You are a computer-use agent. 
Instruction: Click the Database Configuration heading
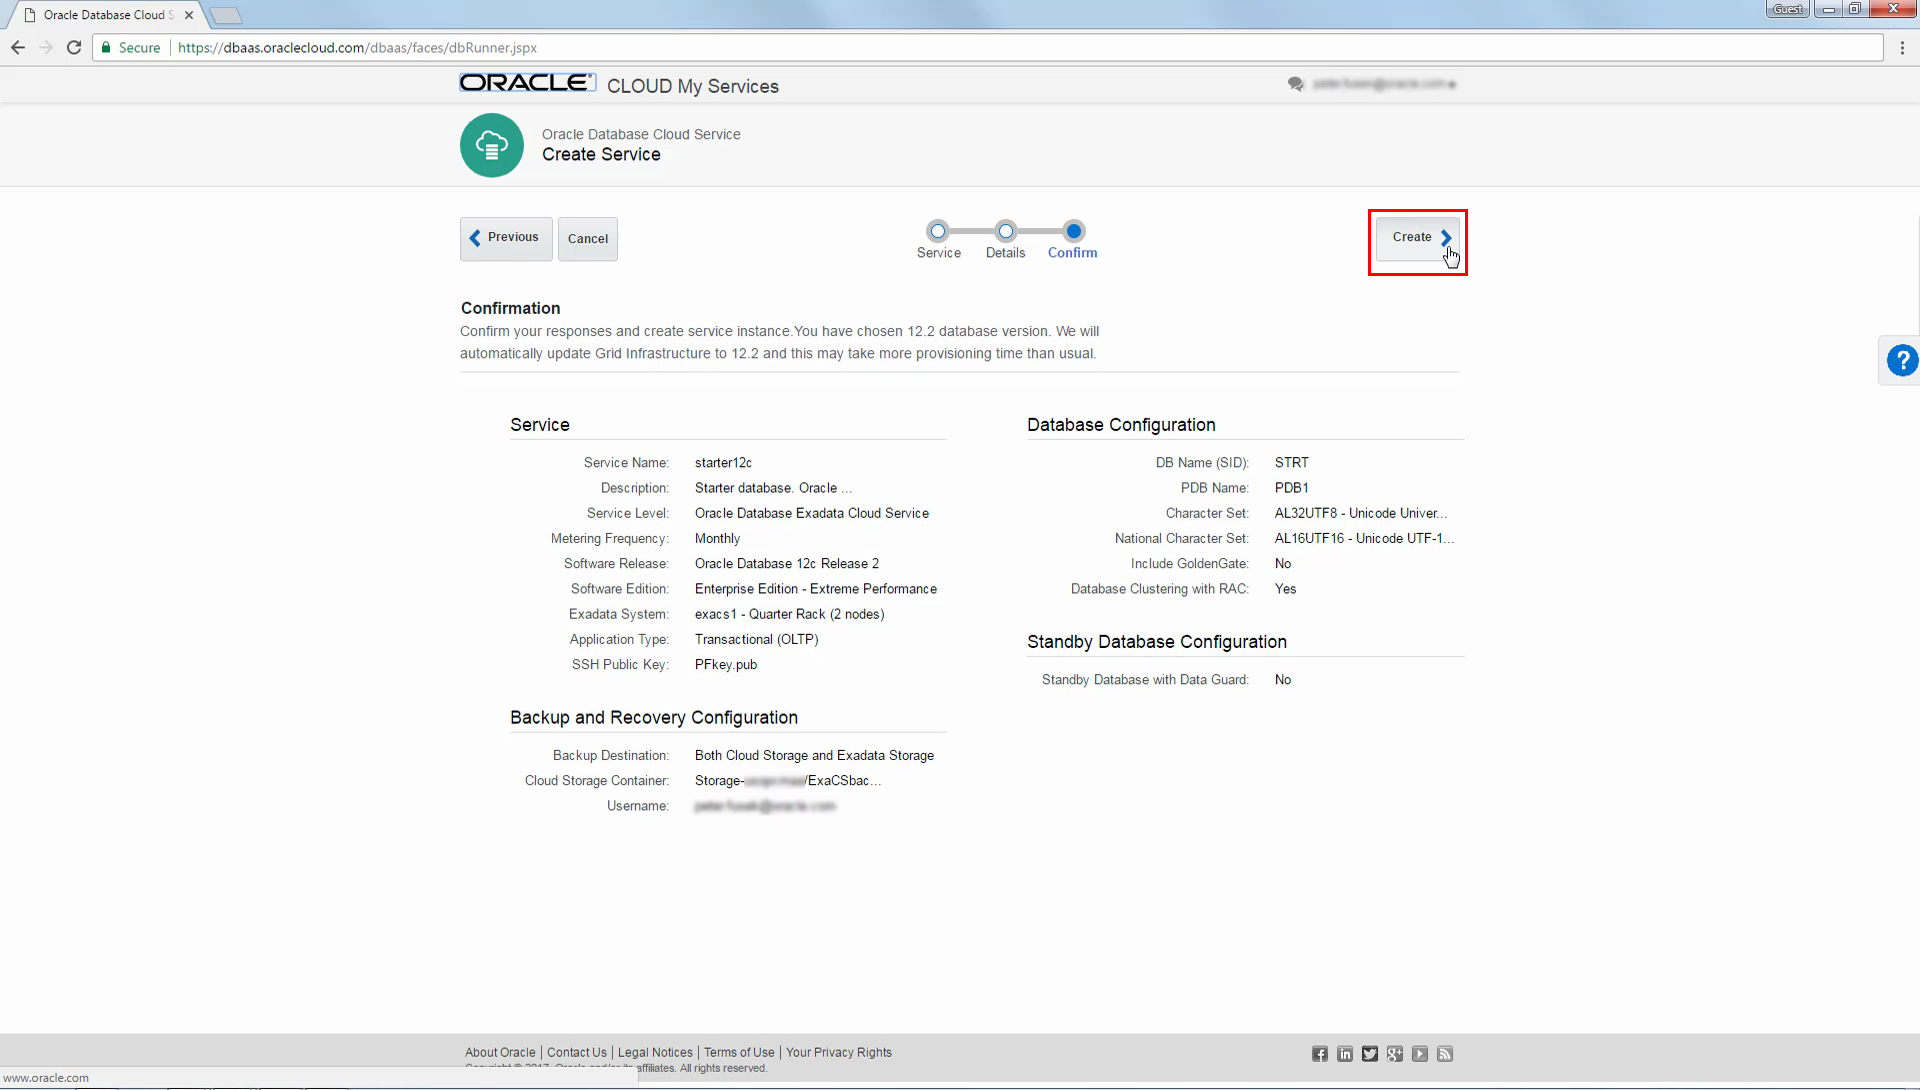coord(1121,425)
